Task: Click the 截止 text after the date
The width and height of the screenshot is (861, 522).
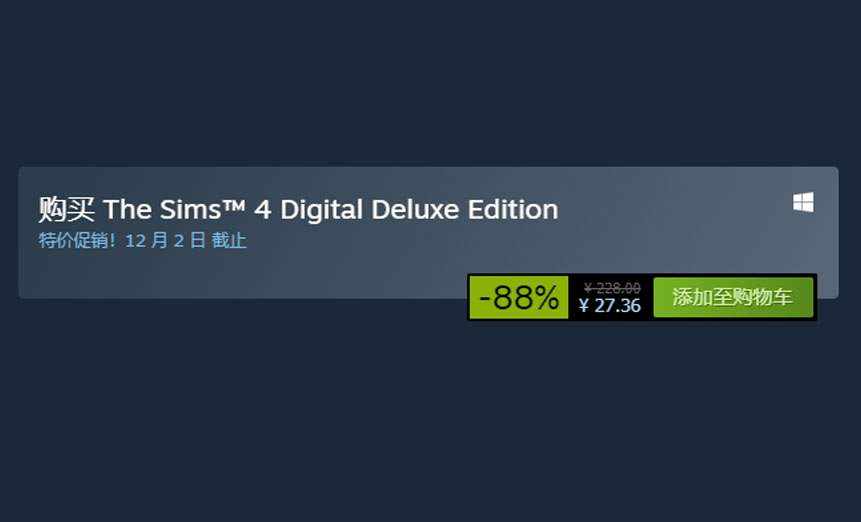Action: tap(229, 240)
